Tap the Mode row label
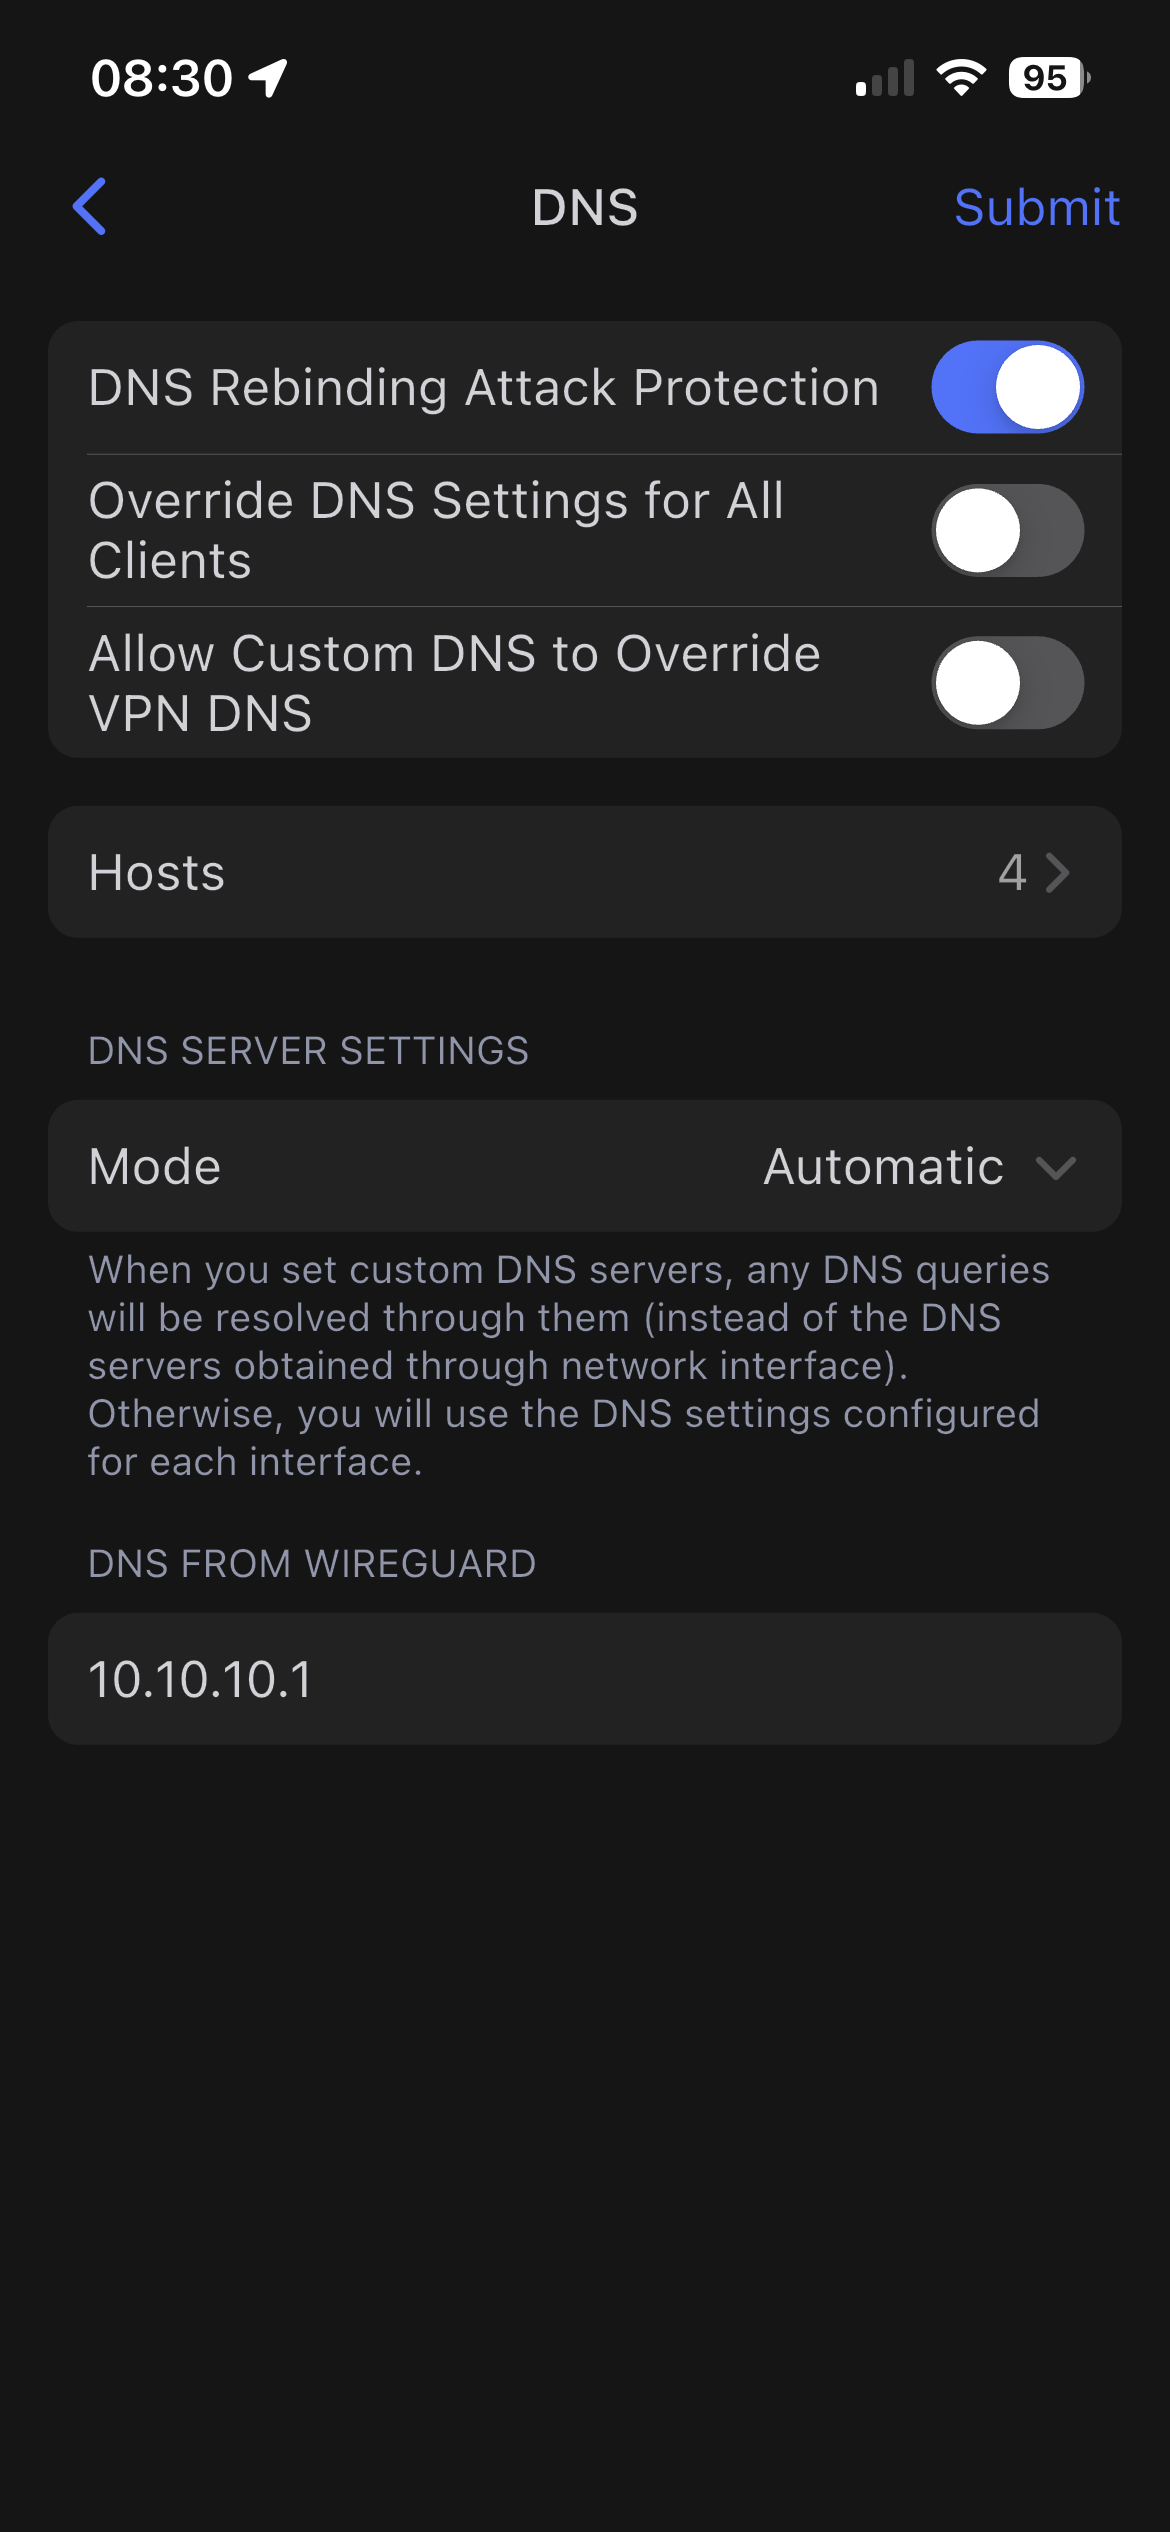The image size is (1170, 2532). pos(155,1167)
